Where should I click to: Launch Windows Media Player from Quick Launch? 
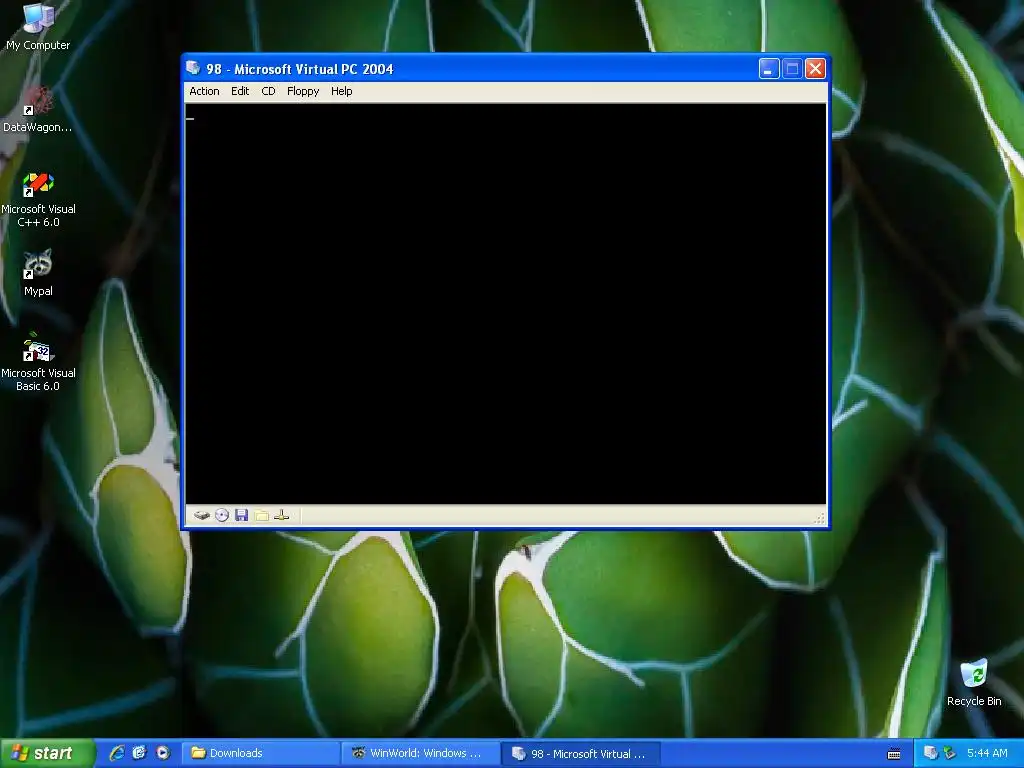click(x=162, y=753)
